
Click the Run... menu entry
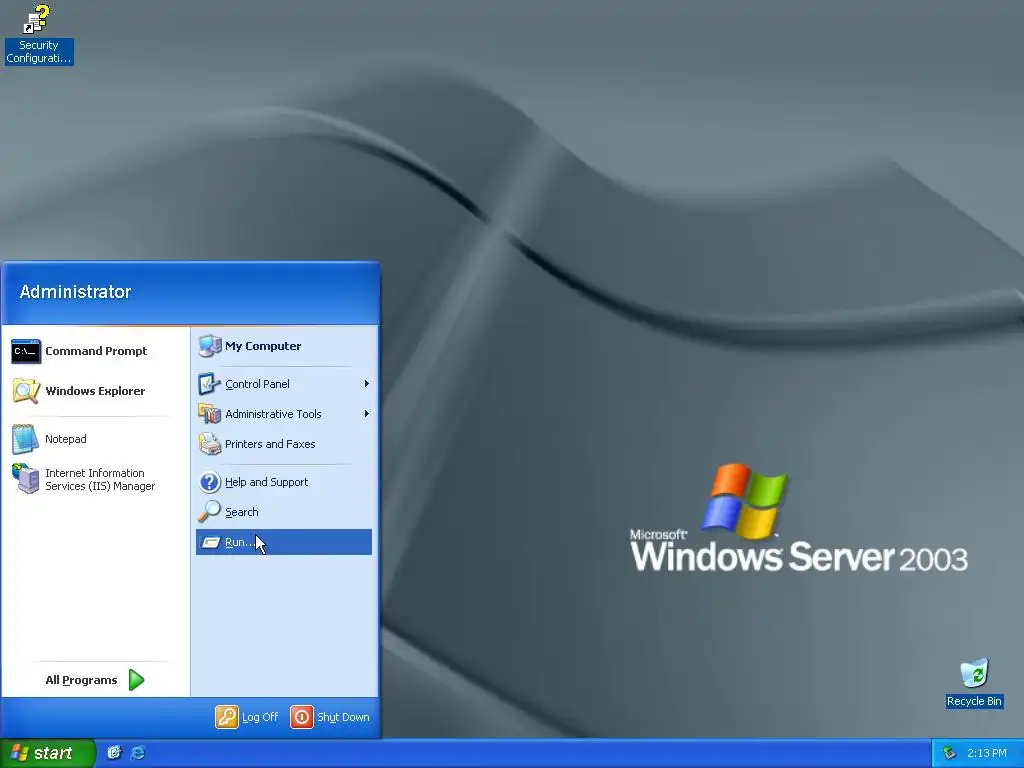283,542
